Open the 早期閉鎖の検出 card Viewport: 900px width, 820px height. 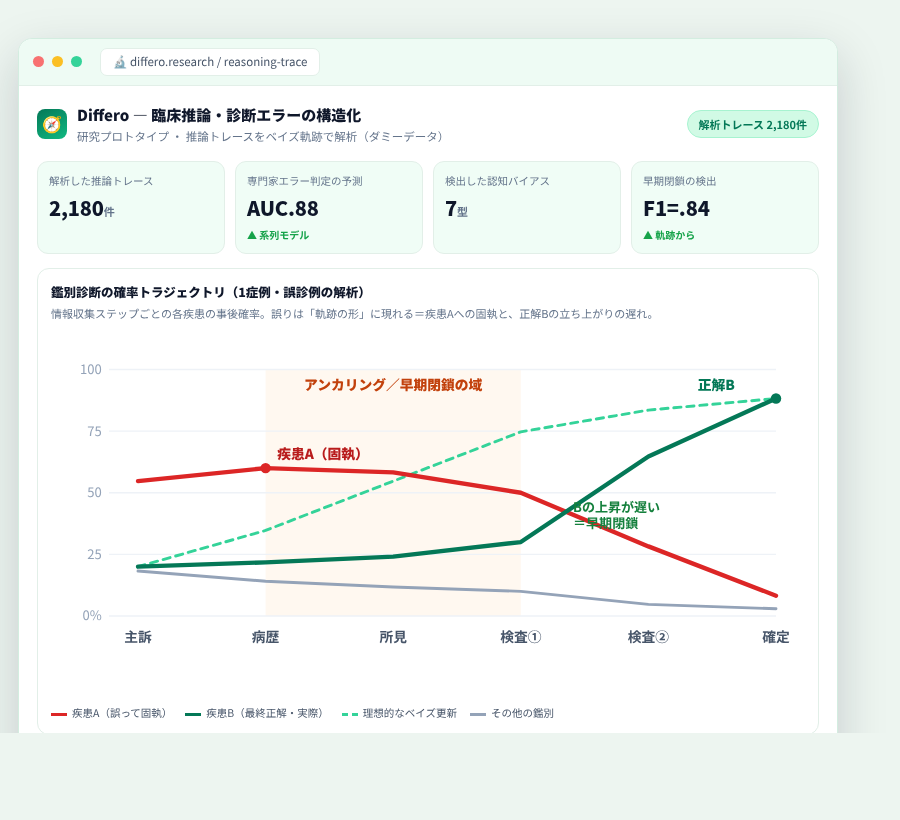(x=725, y=207)
